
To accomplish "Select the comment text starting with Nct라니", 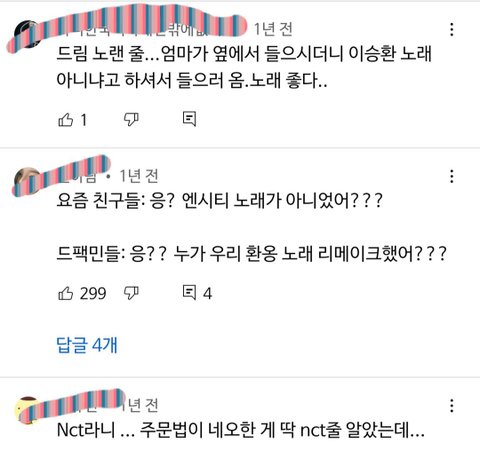I will click(x=241, y=429).
